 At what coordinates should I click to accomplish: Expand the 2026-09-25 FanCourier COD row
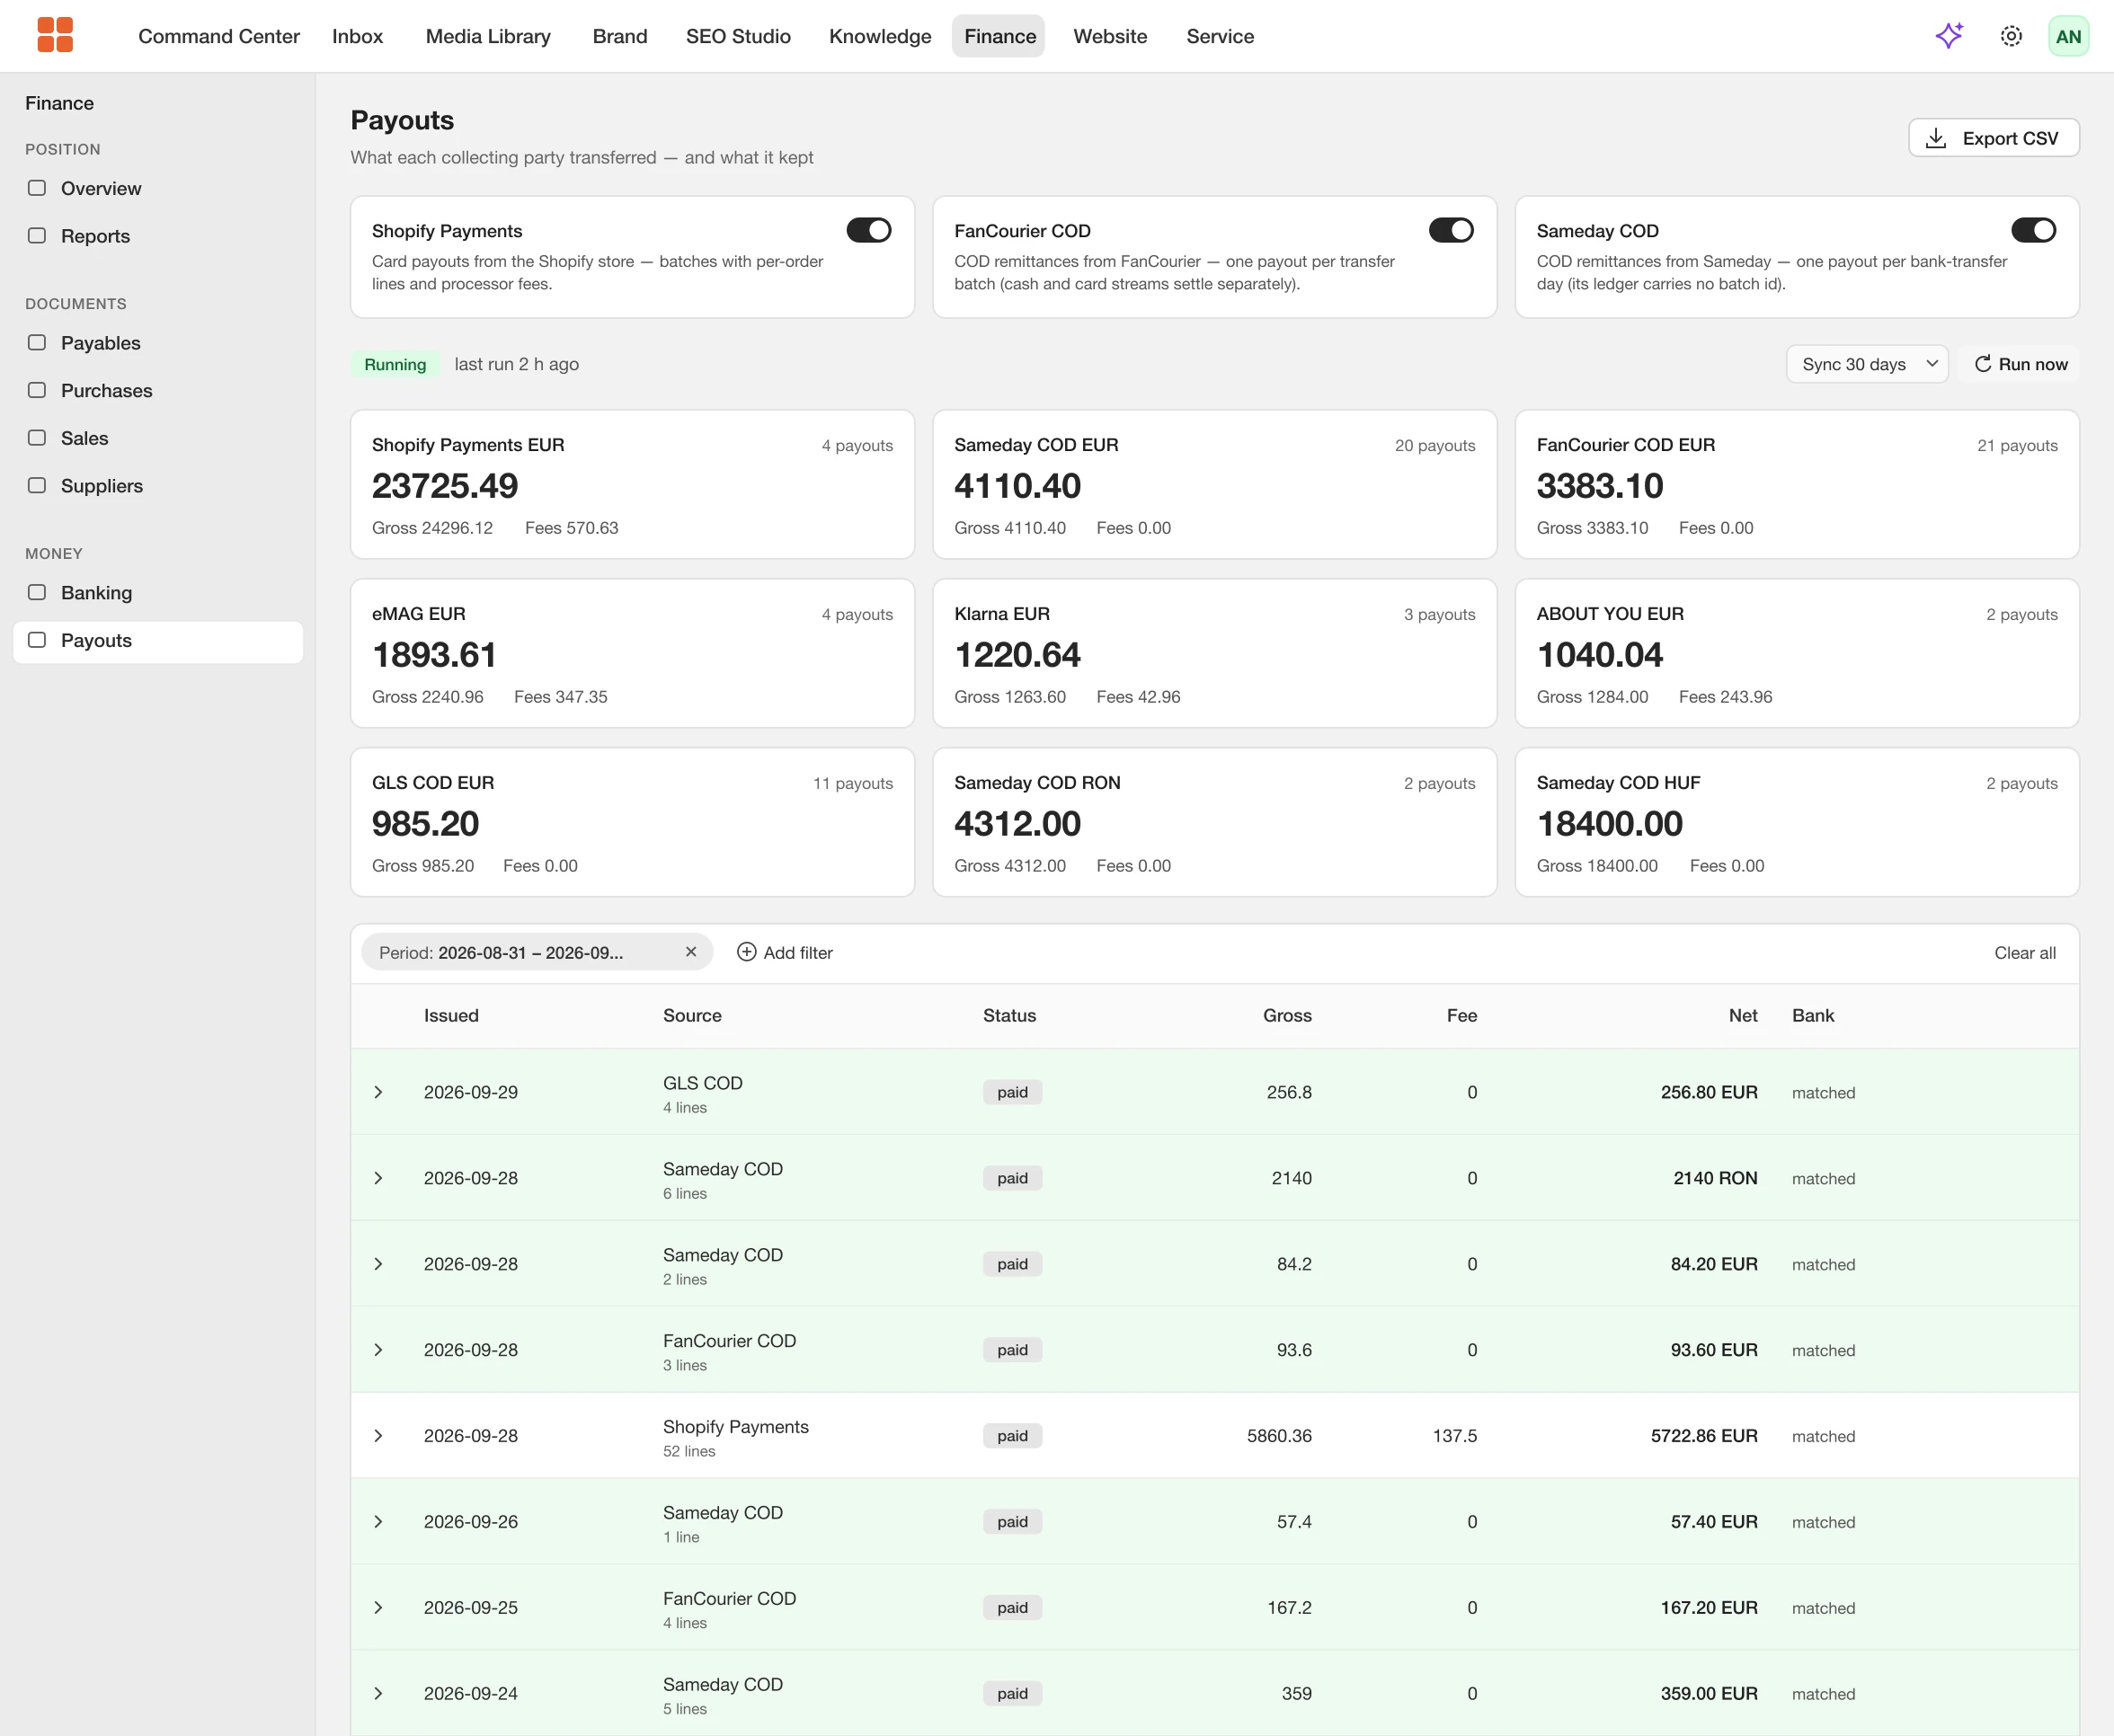[378, 1608]
